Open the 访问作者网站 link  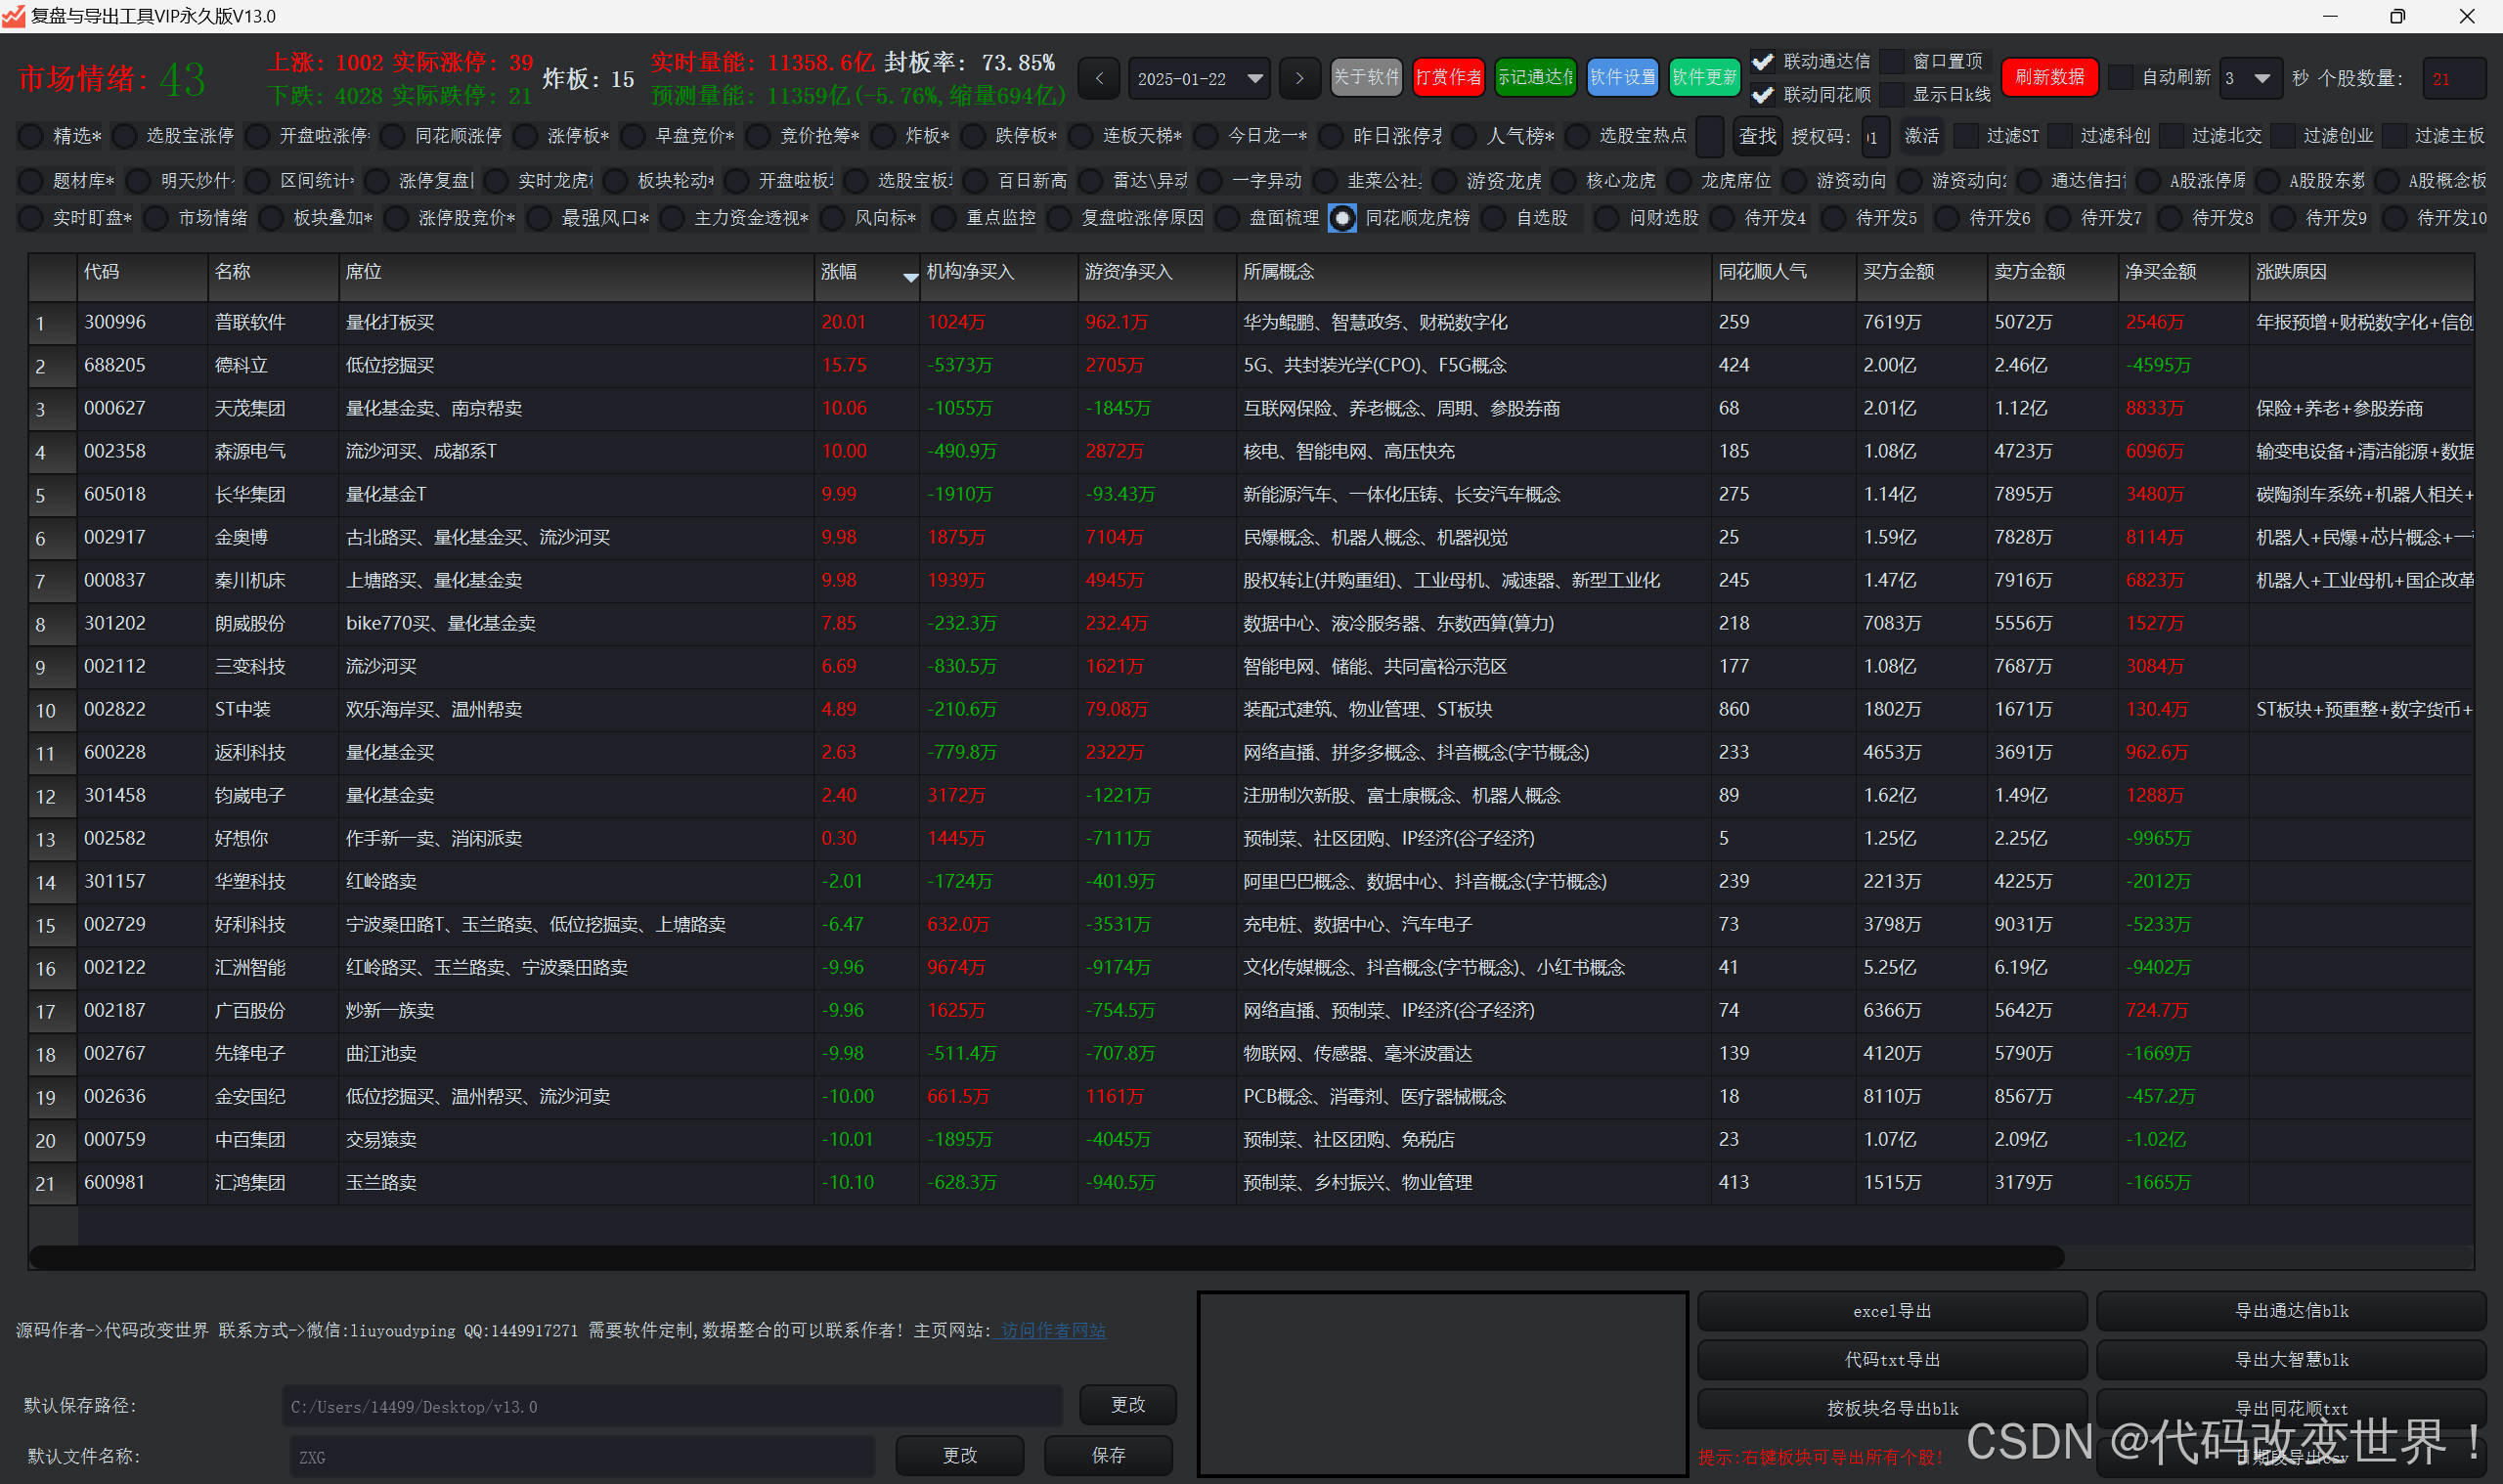pos(1053,1330)
